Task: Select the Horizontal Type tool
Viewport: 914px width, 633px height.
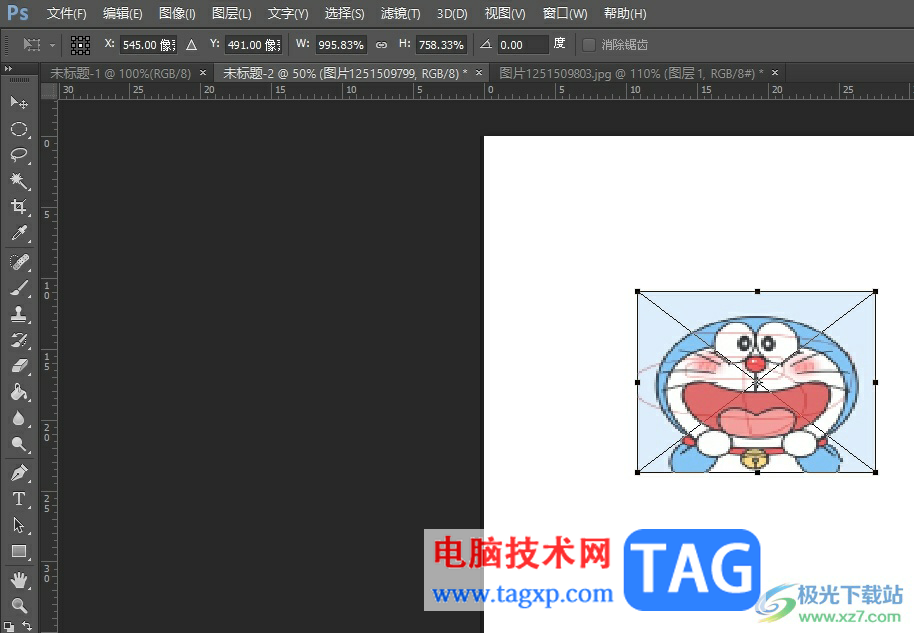Action: click(x=19, y=499)
